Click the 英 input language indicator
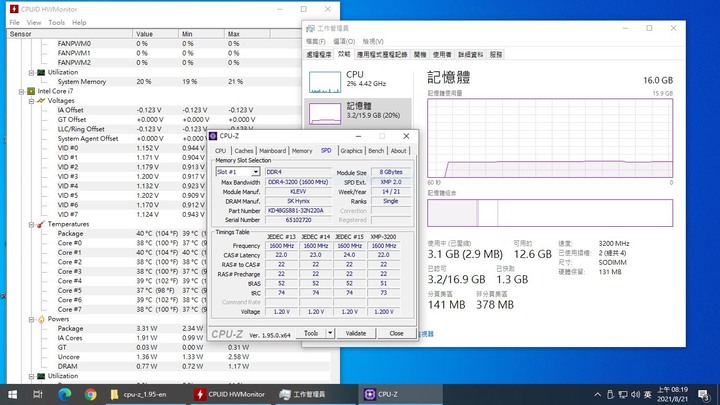 coord(647,394)
